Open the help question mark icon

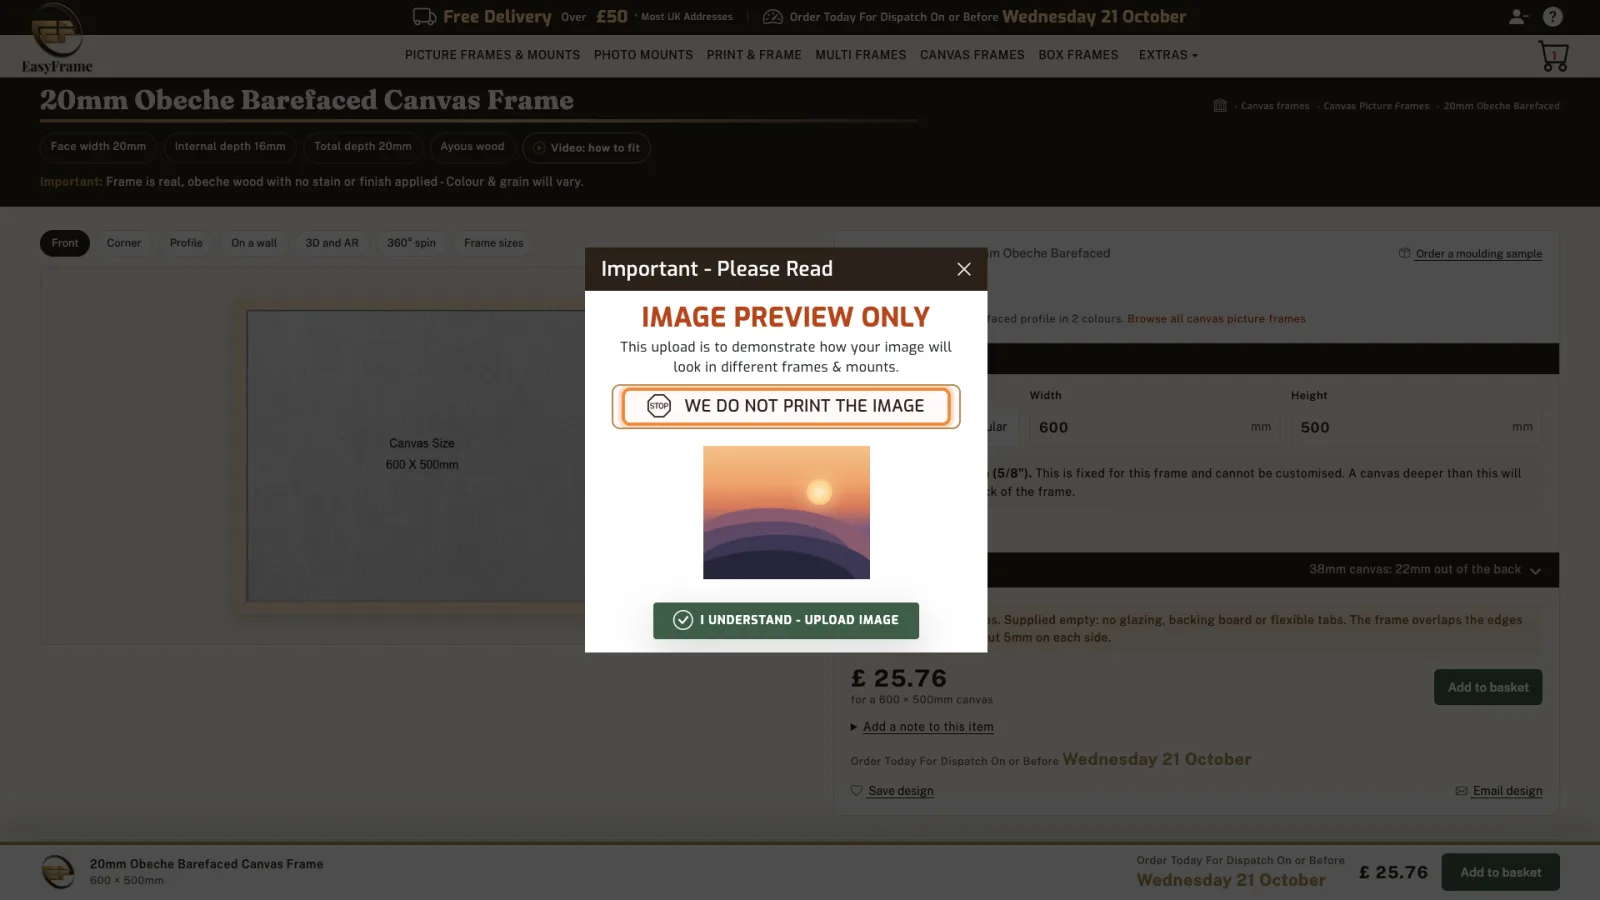(x=1553, y=17)
